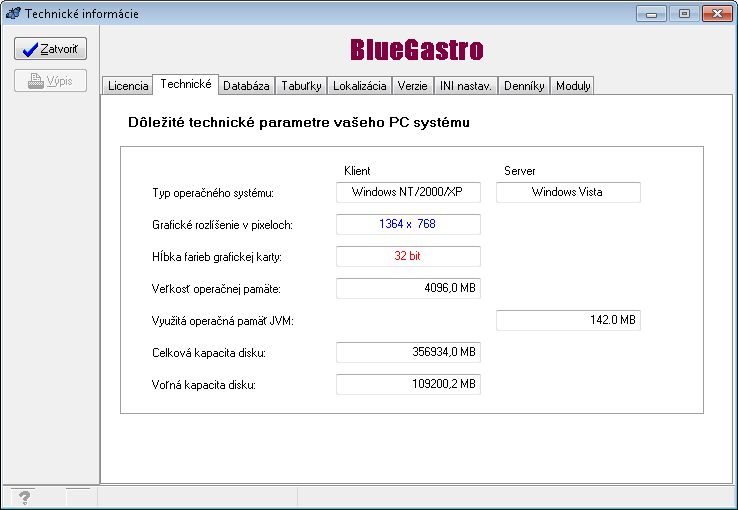The image size is (738, 510).
Task: Minimize the Technické informácie window
Action: tap(651, 14)
